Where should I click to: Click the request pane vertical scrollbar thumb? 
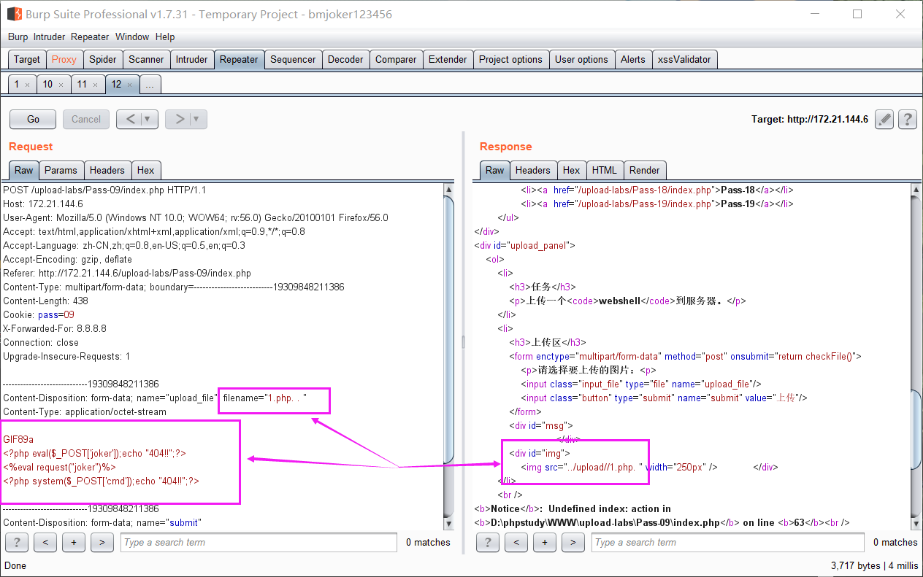pos(449,330)
